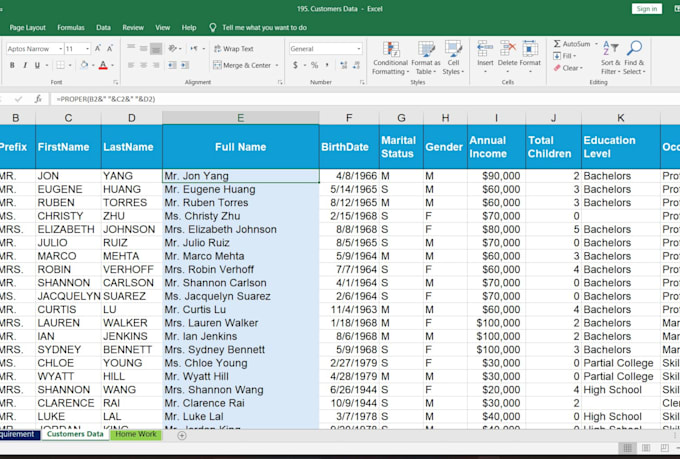Open Font dialog launcher

(116, 82)
